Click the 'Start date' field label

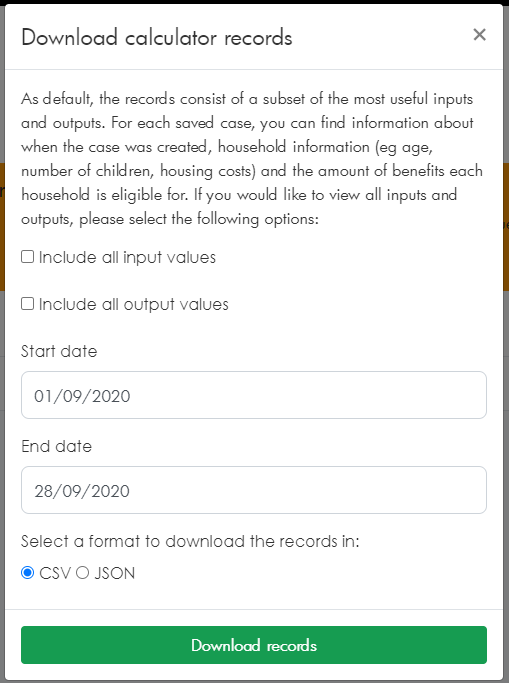(59, 351)
